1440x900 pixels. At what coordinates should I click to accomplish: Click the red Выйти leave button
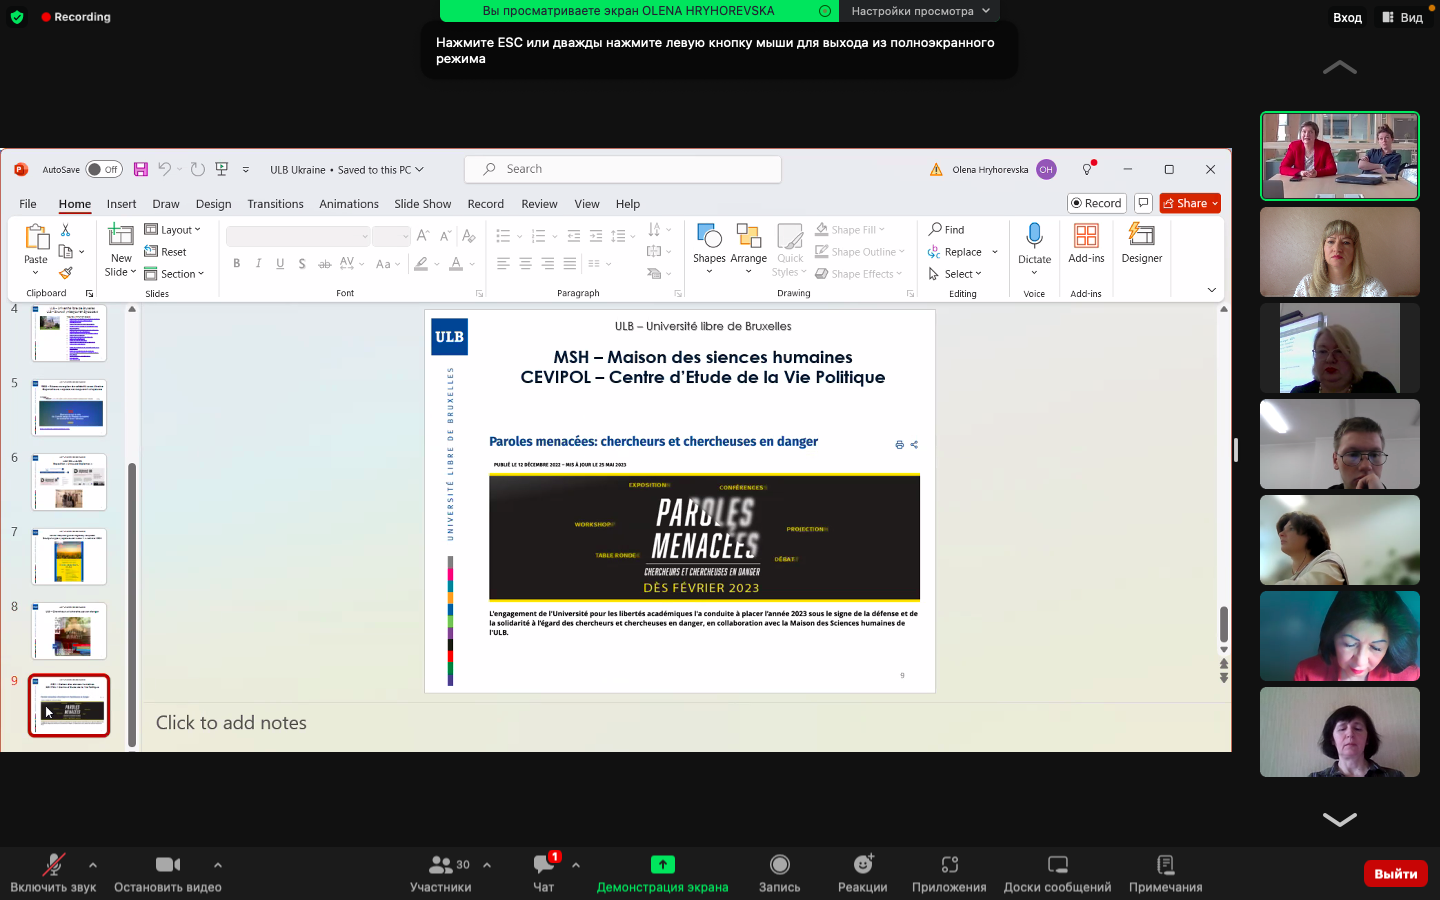[1395, 873]
